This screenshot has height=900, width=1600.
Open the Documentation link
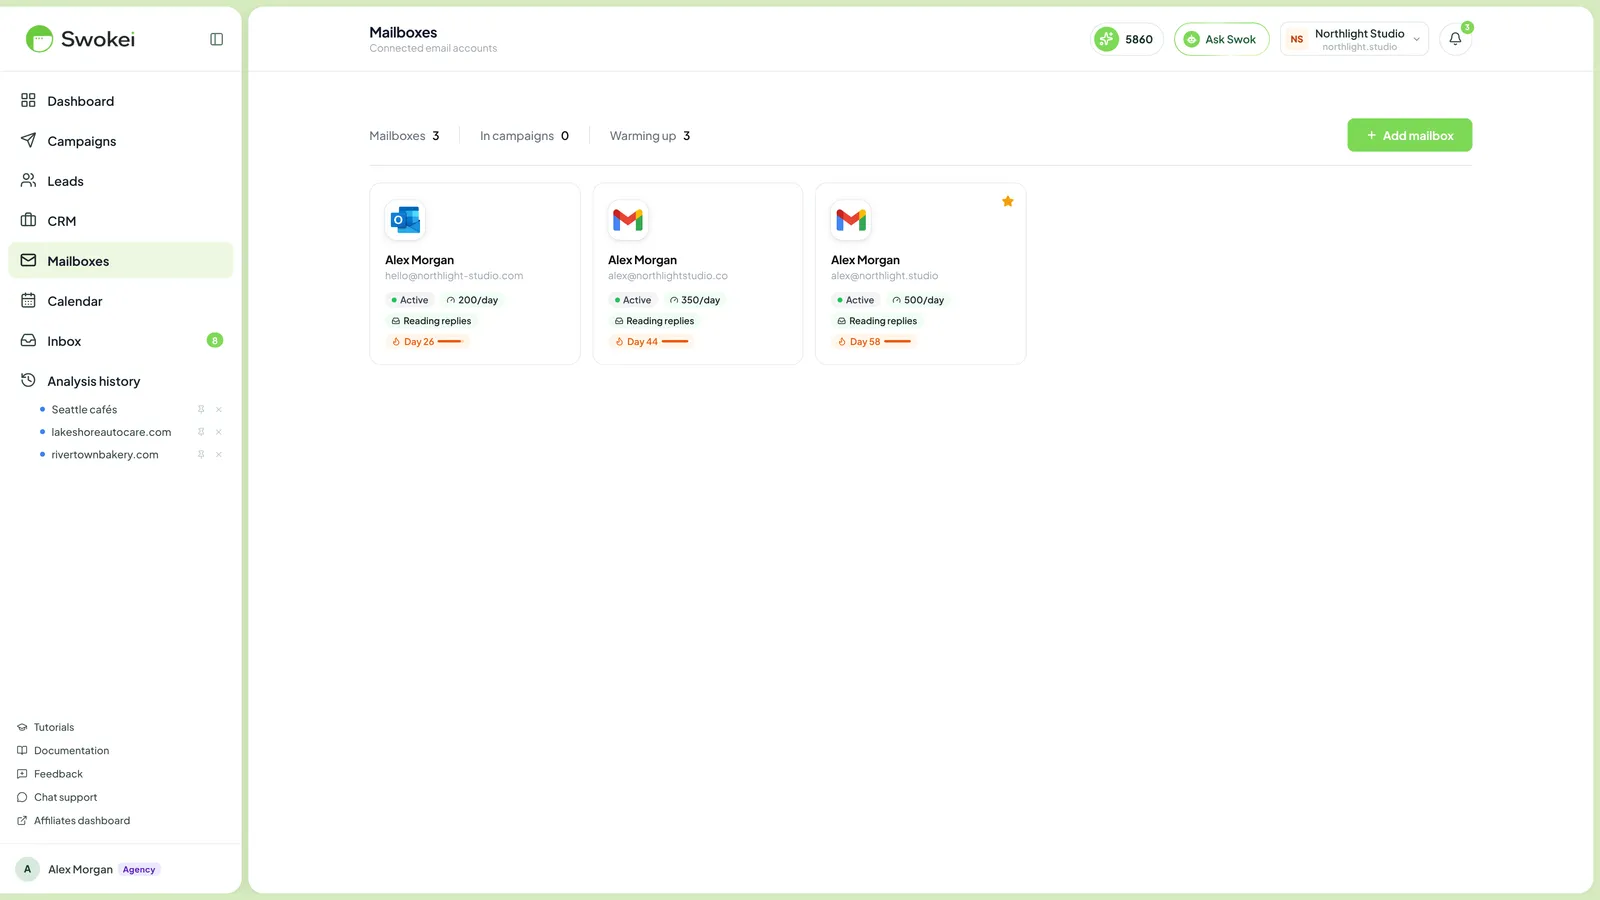coord(63,750)
